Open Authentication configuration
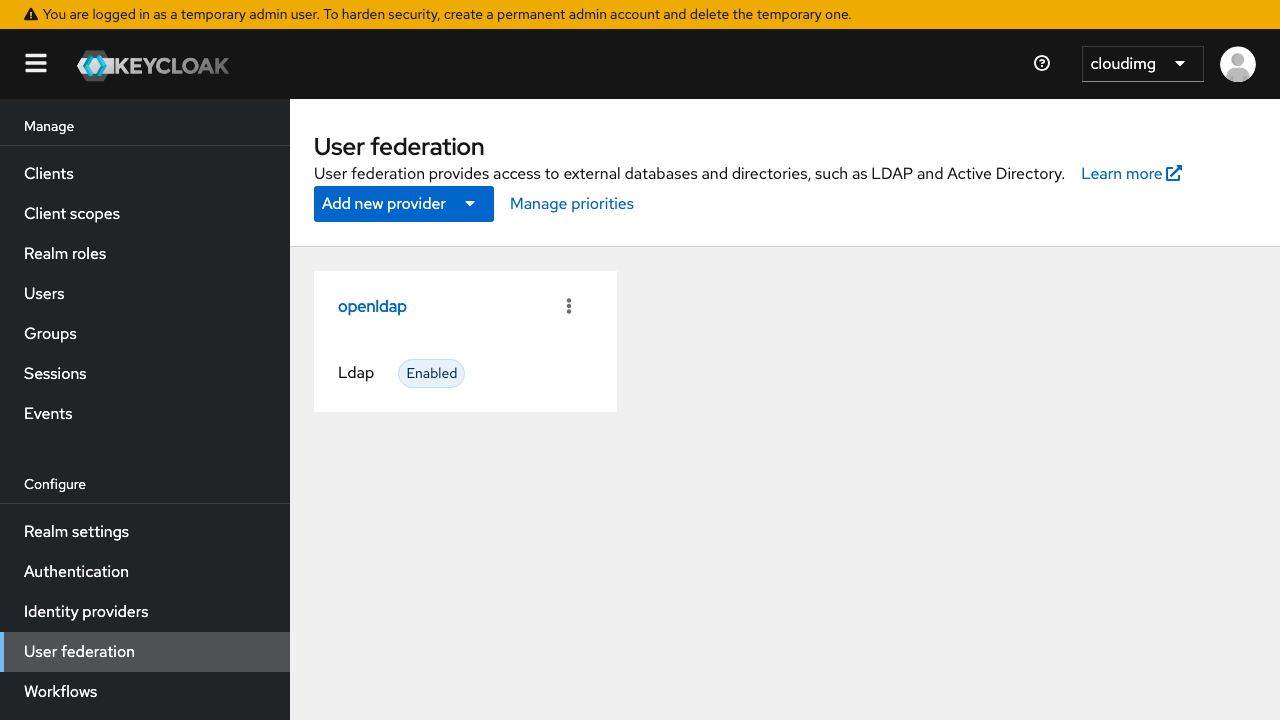 145,572
